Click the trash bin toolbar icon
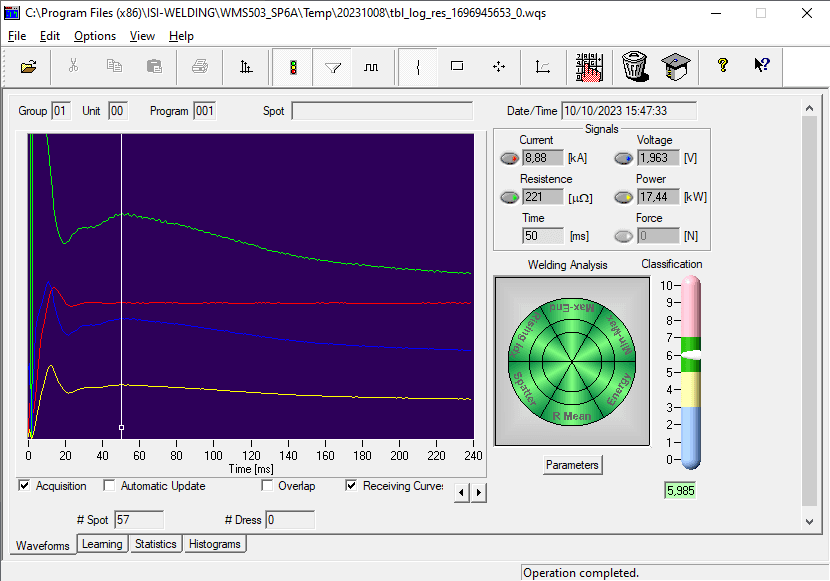830x581 pixels. [634, 67]
